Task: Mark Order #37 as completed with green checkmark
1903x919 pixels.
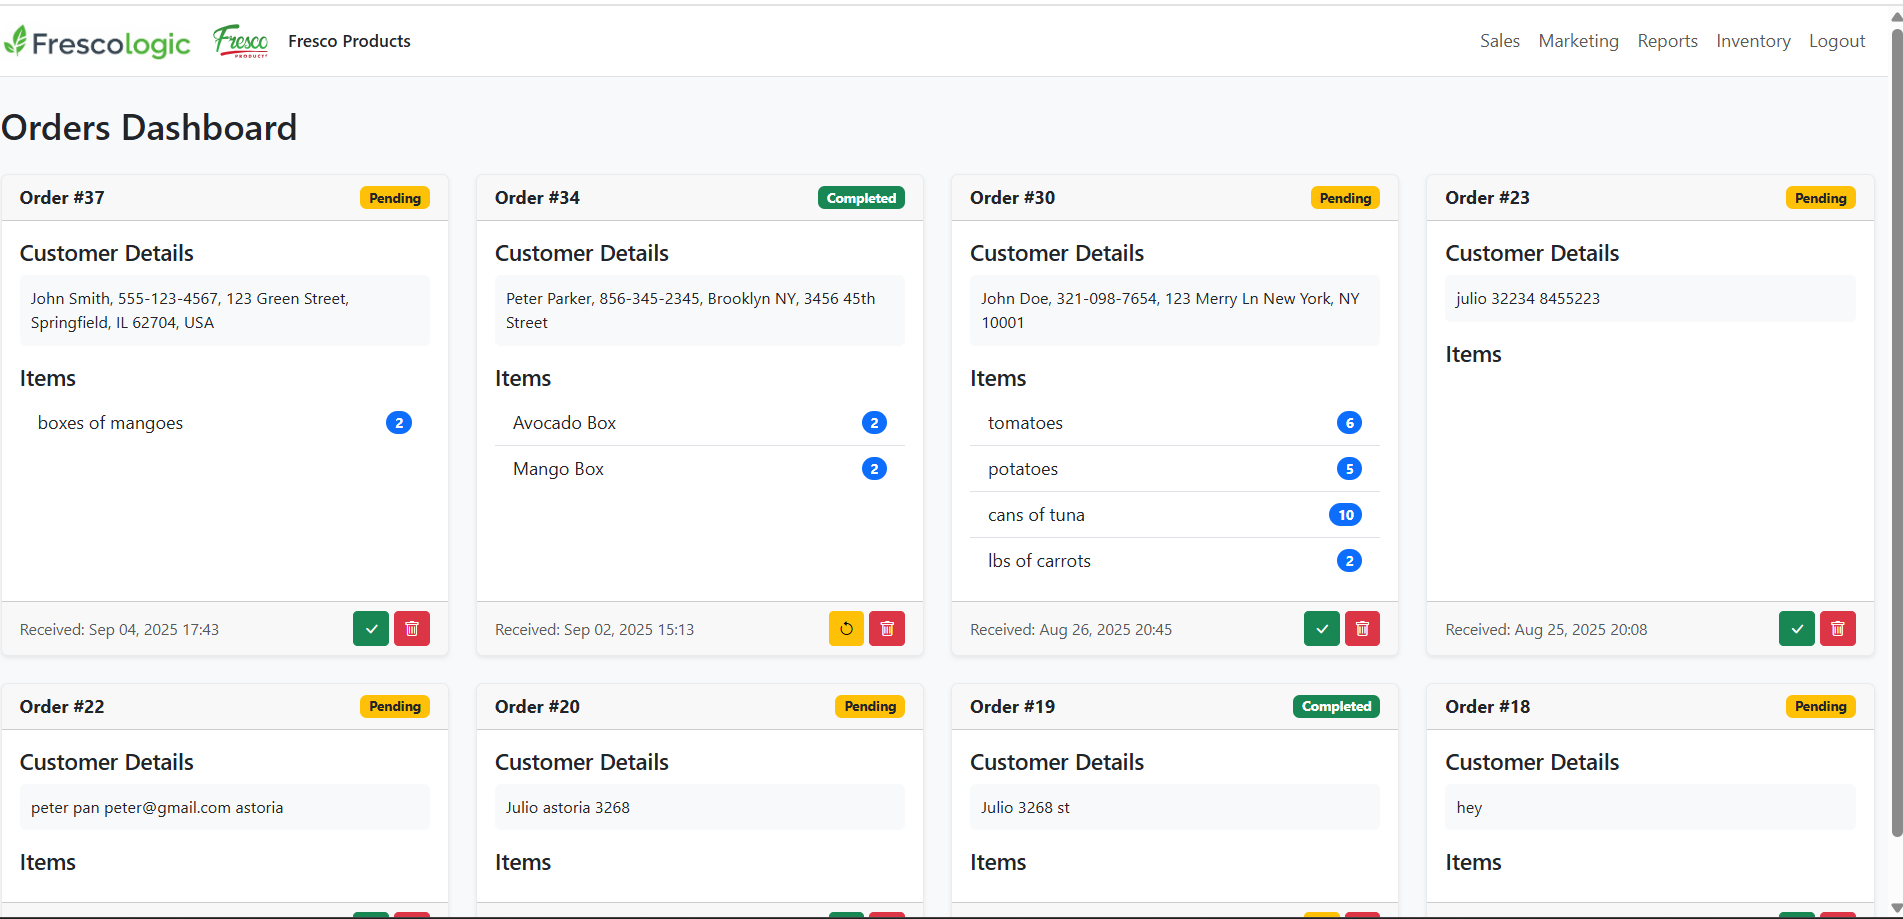Action: 370,629
